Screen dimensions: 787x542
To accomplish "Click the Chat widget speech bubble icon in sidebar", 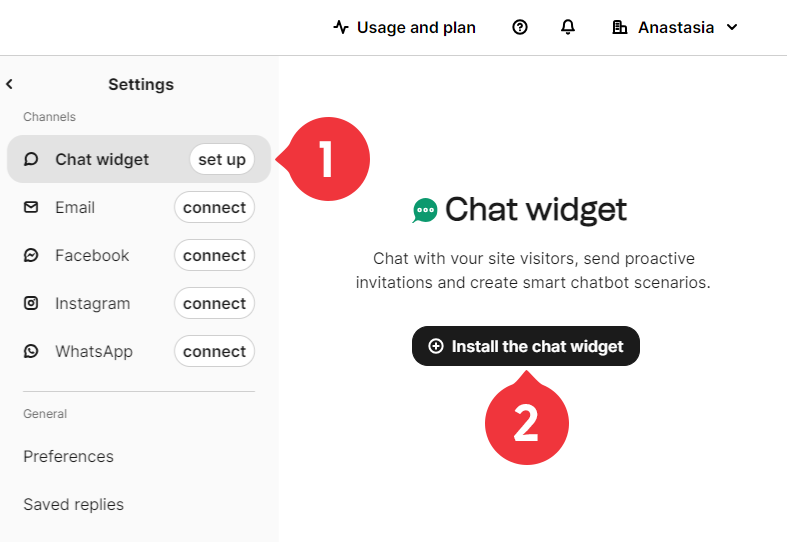I will (x=31, y=159).
